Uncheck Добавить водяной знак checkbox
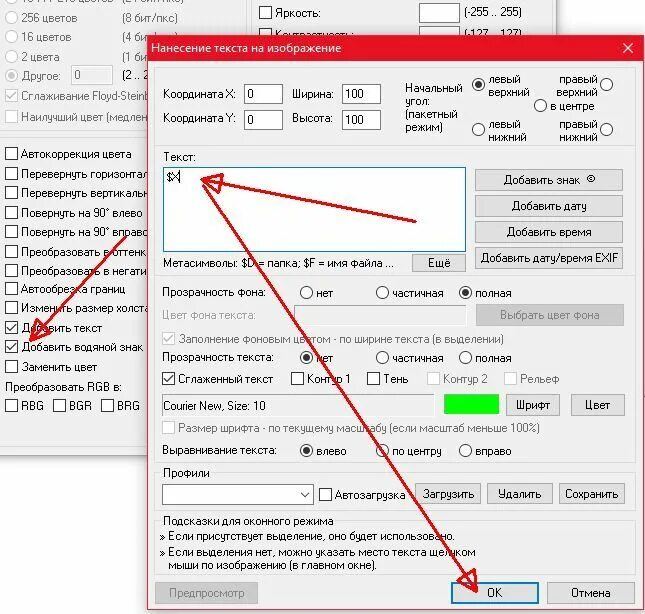This screenshot has width=645, height=614. (11, 347)
